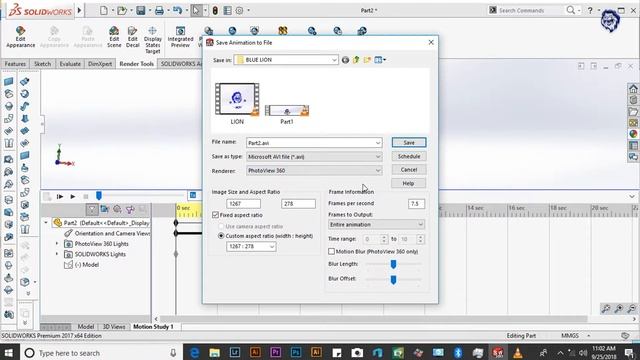Click the filter icon in Motion Study tree
The height and width of the screenshot is (360, 640).
tap(92, 210)
